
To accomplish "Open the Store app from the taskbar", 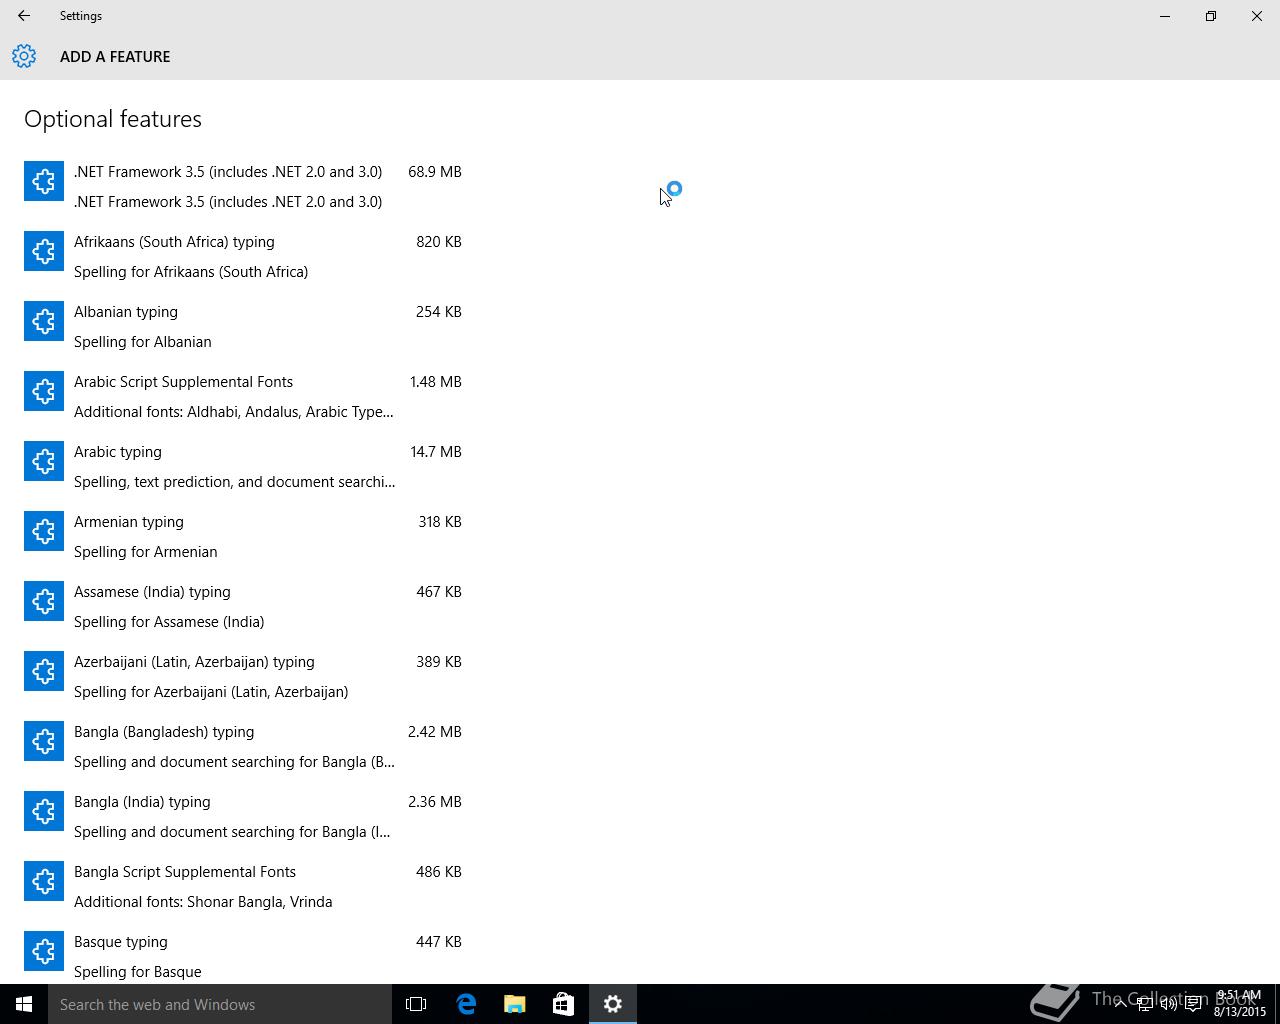I will [564, 1004].
